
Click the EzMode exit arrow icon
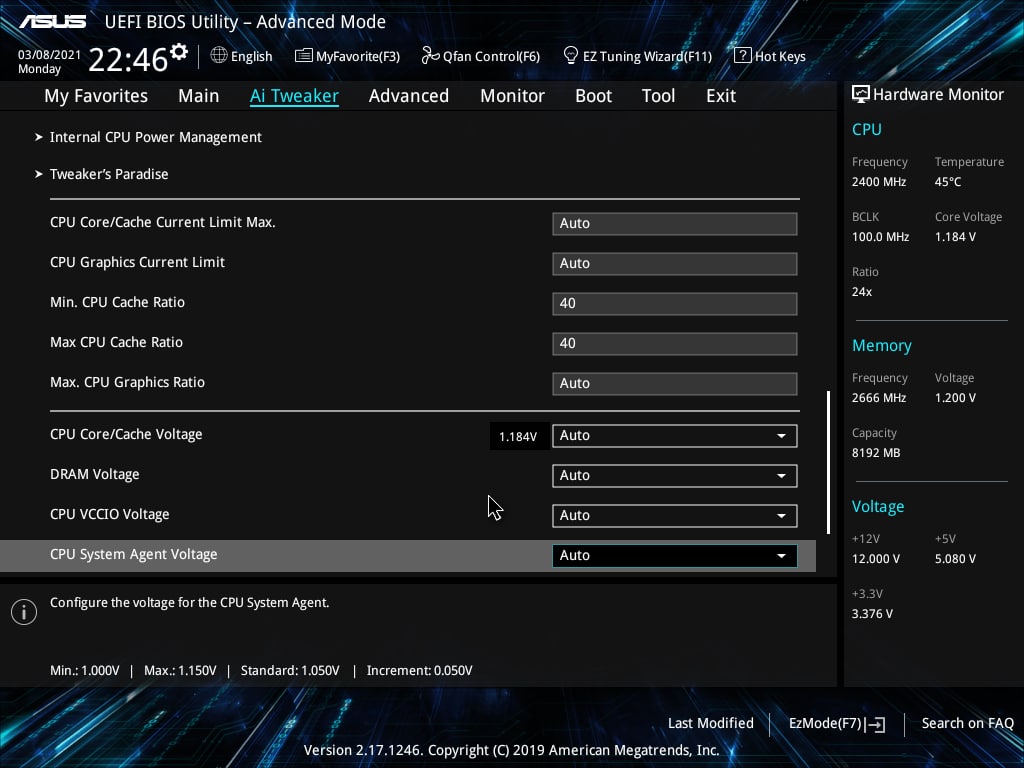876,724
